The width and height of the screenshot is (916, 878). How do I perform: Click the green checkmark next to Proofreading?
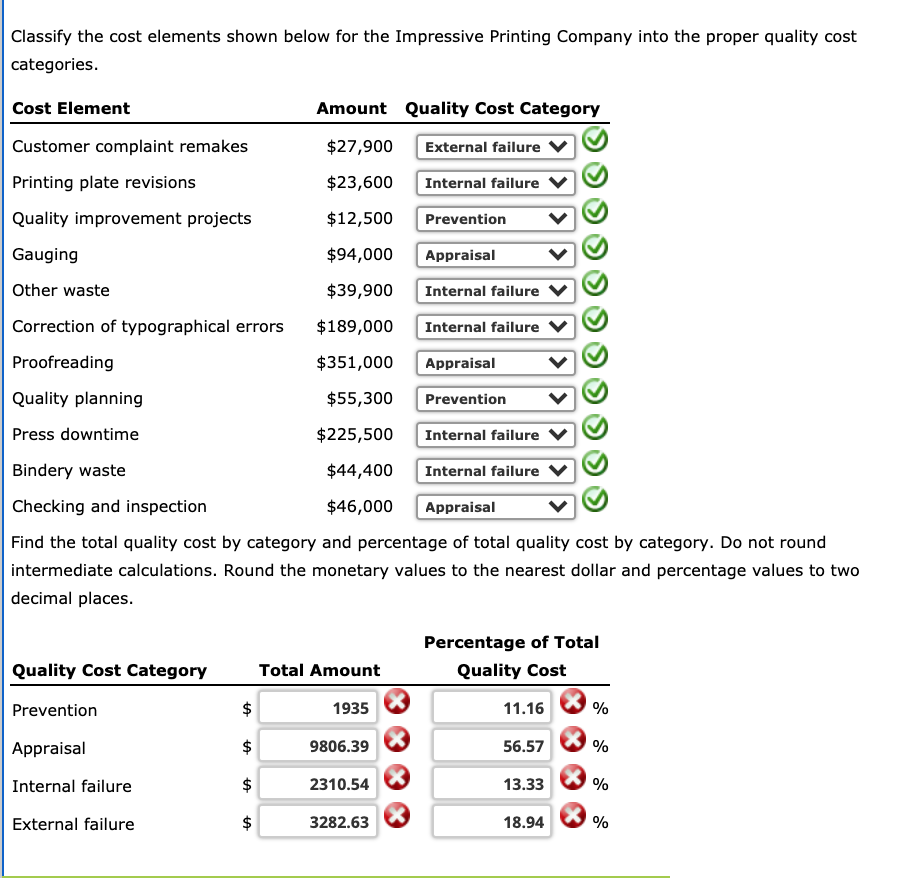(594, 356)
